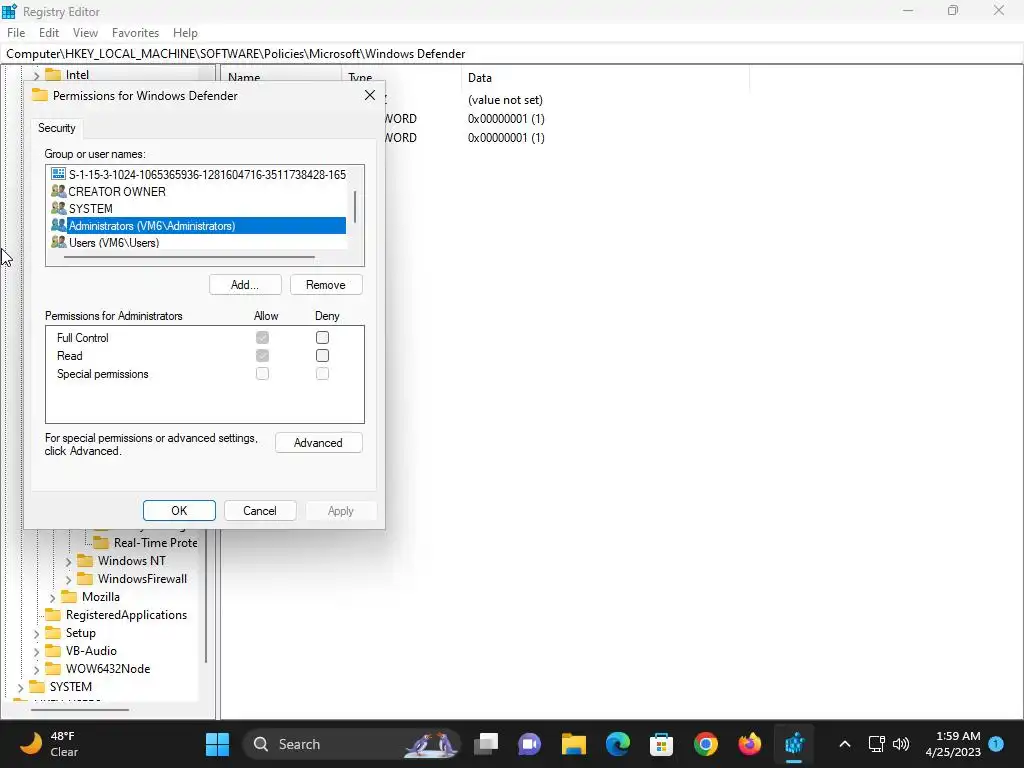Click the WOW6432Node folder icon
This screenshot has width=1024, height=768.
point(53,669)
